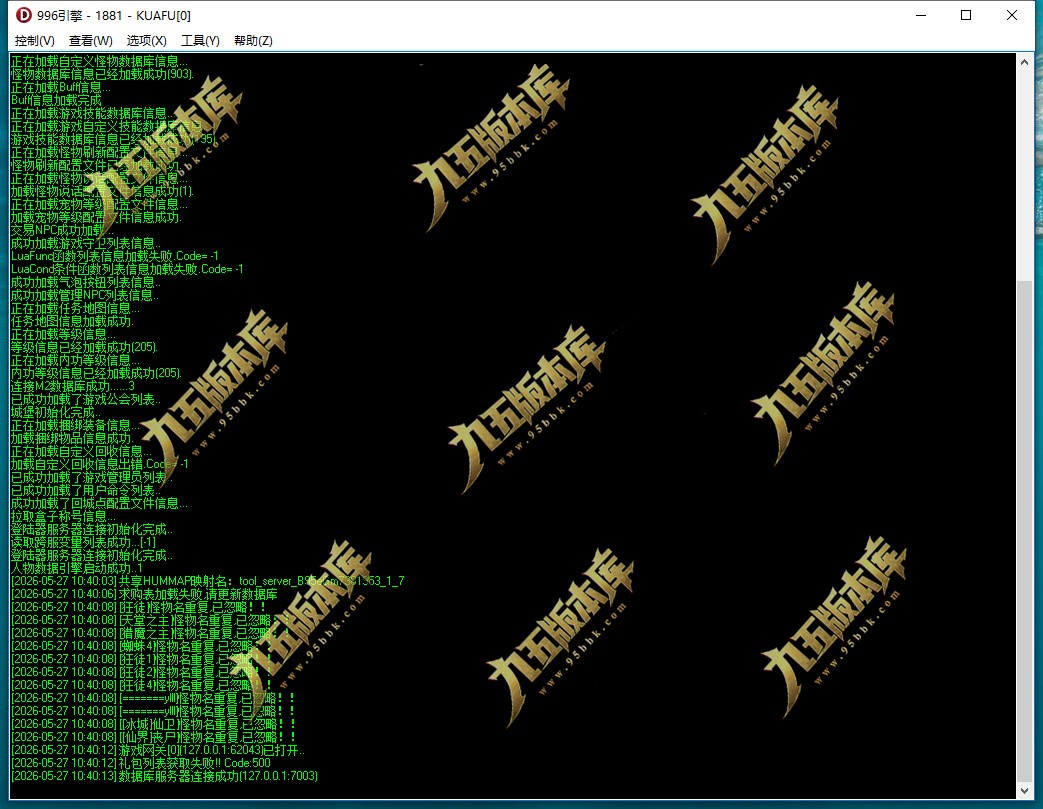Click log line '正在加载自定义怪物数据库信息...'
Screen dimensions: 1043x809
coord(99,61)
